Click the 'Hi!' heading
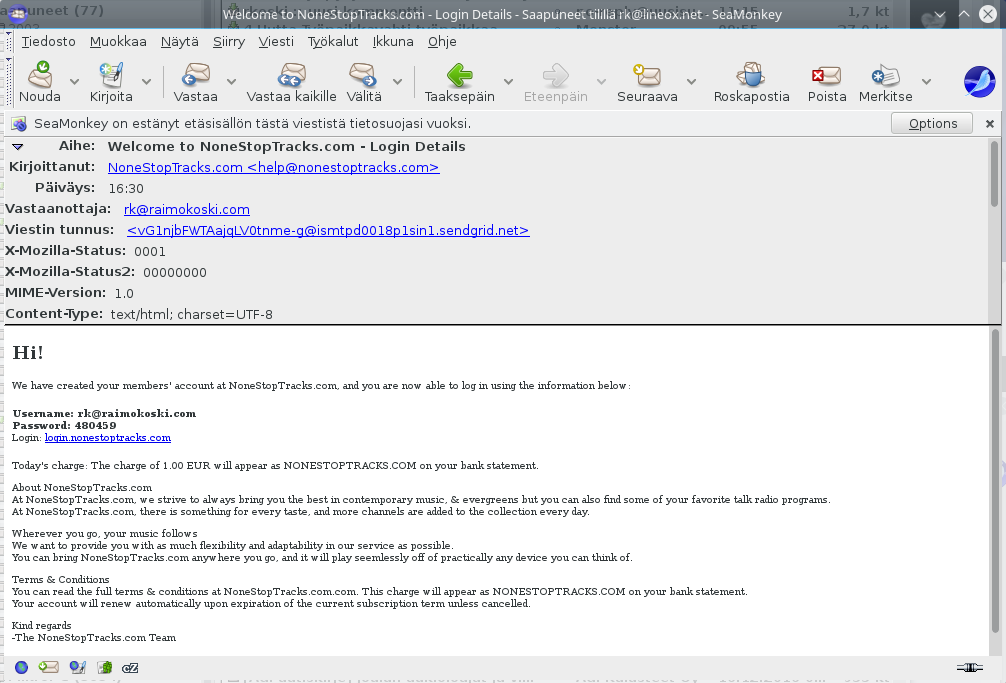 point(28,352)
